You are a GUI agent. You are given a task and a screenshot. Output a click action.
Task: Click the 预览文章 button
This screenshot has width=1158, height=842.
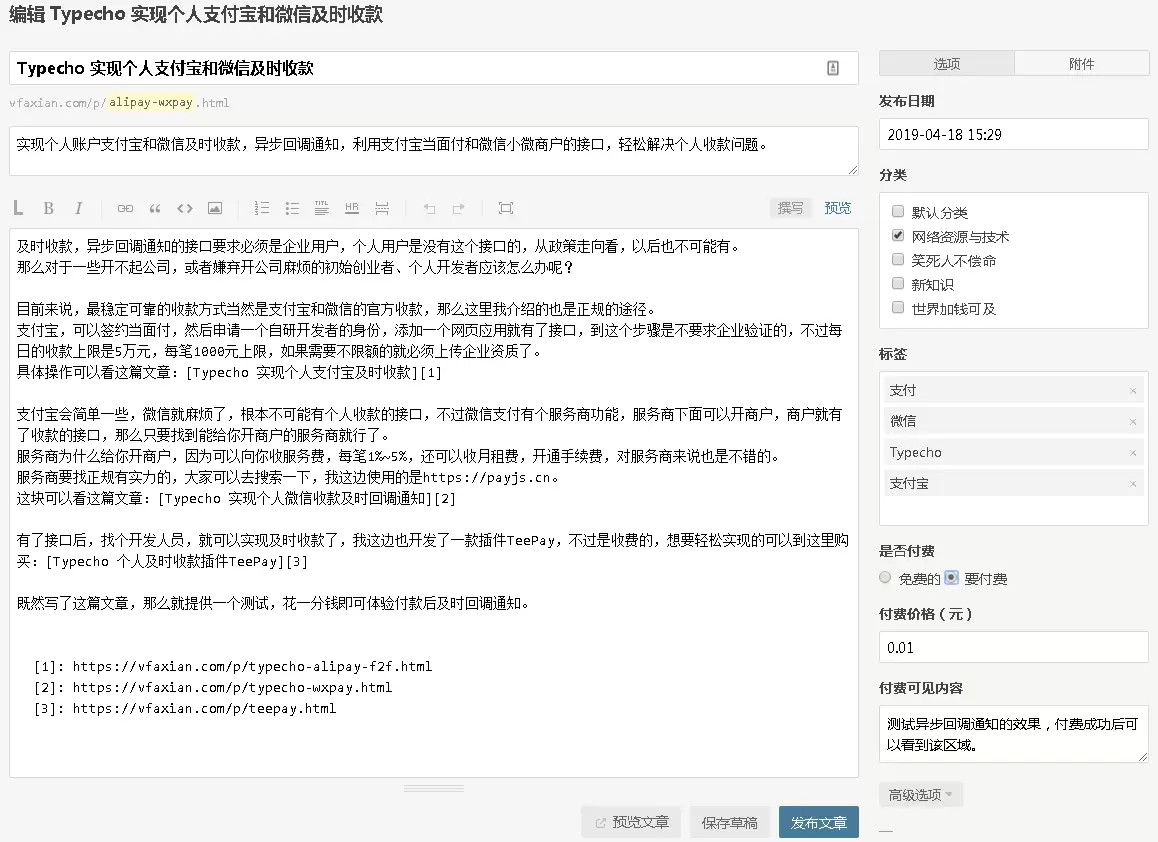pyautogui.click(x=631, y=822)
